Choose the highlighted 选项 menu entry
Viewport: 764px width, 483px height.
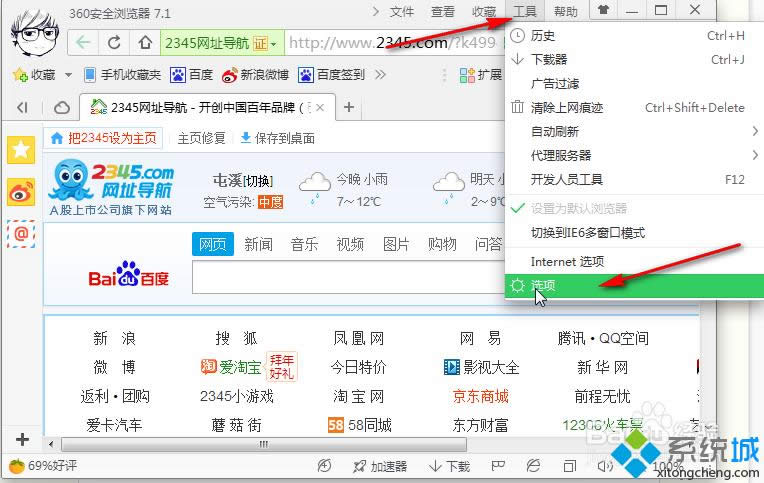[x=634, y=286]
